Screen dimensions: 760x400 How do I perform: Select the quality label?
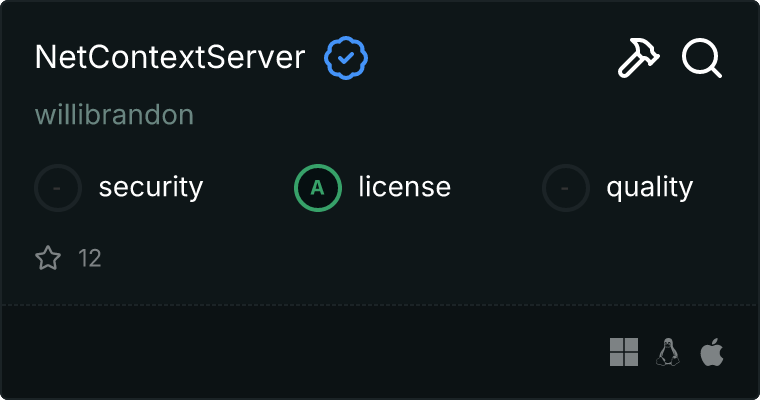tap(649, 187)
